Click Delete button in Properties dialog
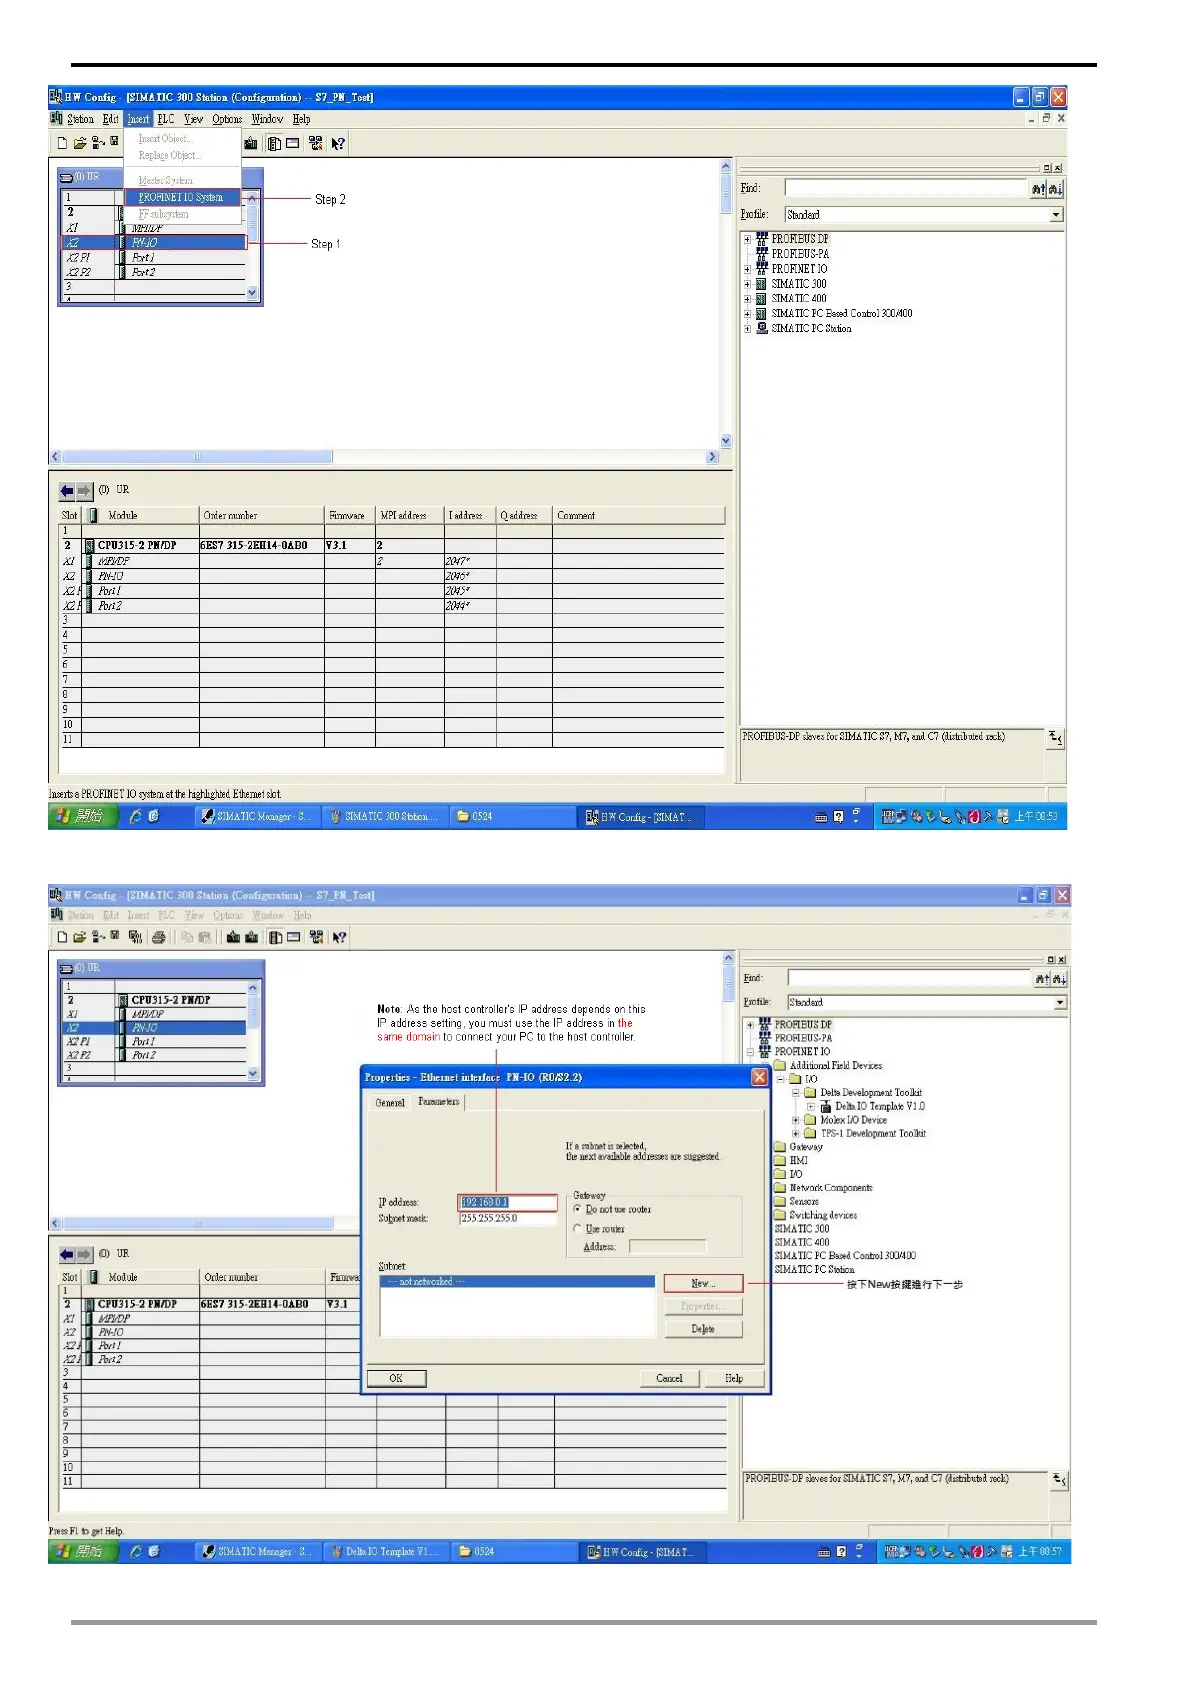The image size is (1191, 1684). tap(703, 1329)
